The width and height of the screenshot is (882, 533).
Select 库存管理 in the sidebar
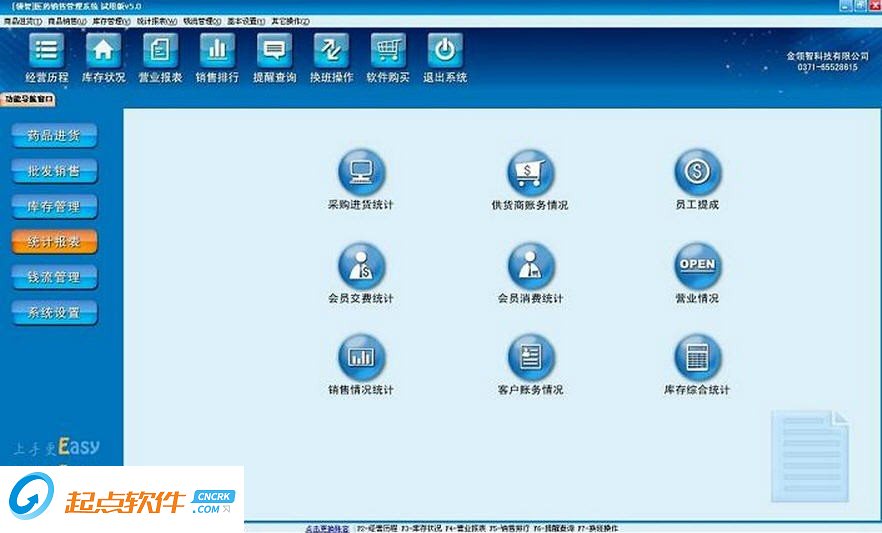click(54, 206)
